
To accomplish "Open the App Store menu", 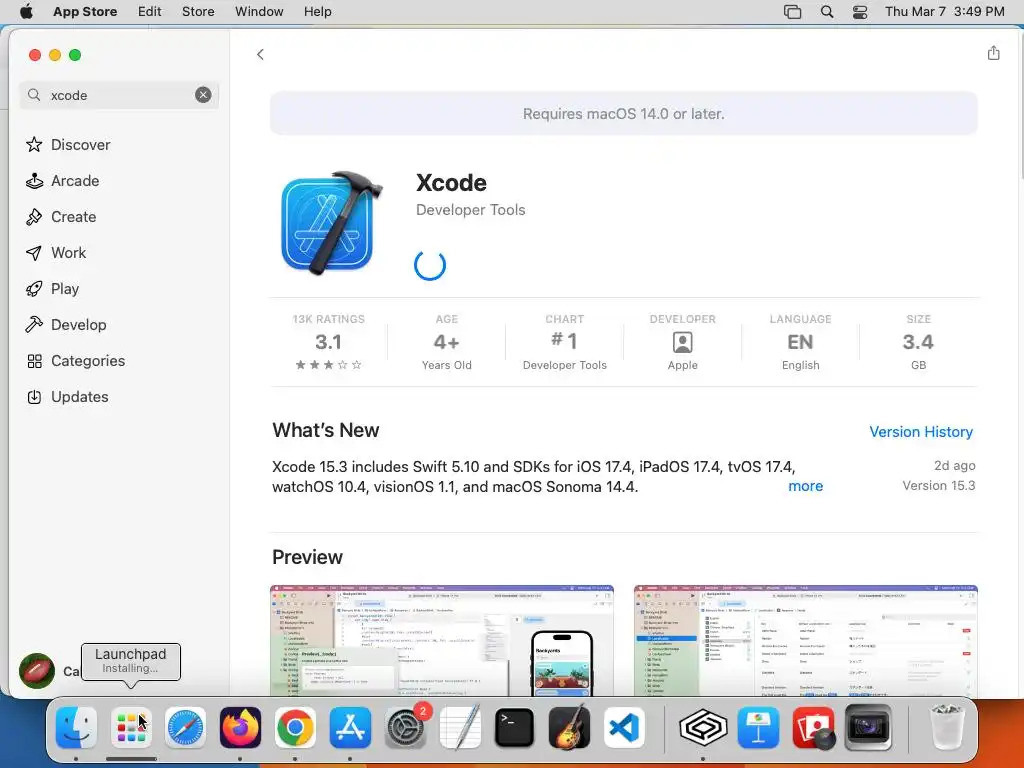I will pyautogui.click(x=85, y=12).
